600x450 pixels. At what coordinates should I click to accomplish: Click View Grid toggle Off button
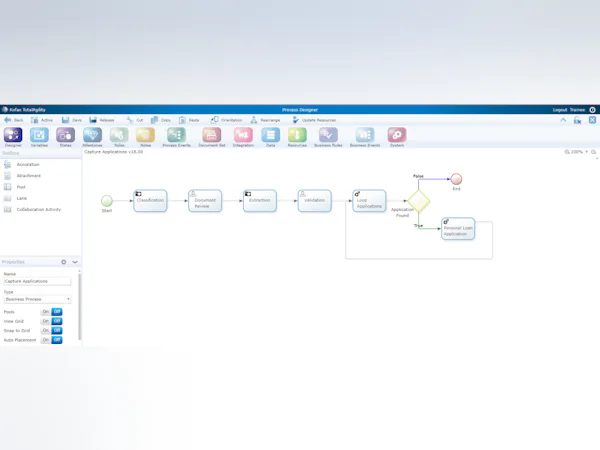pos(57,321)
